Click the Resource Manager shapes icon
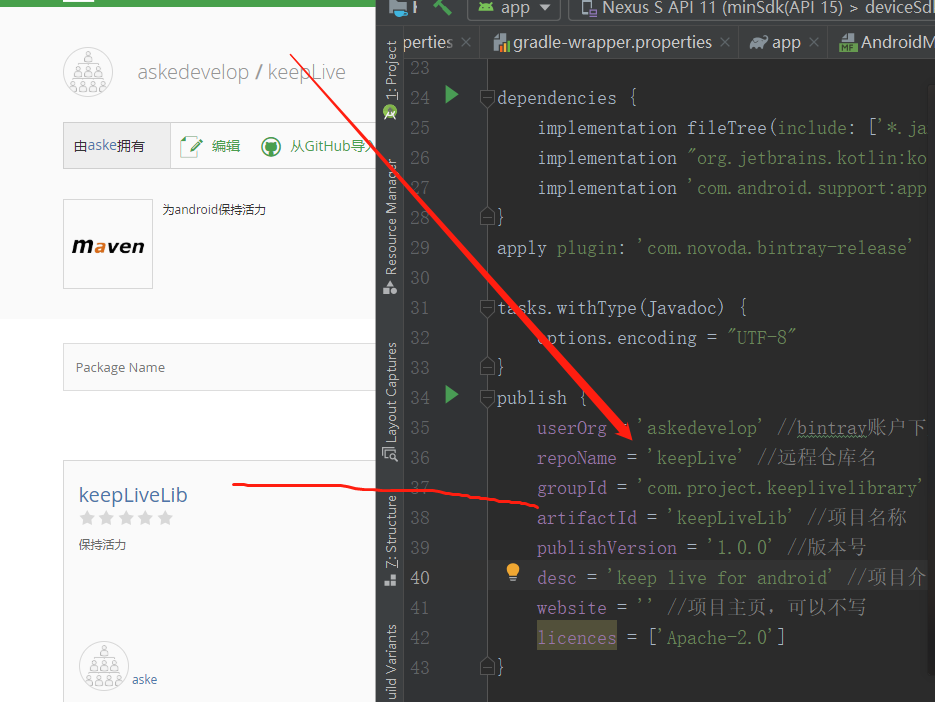This screenshot has height=702, width=935. (x=390, y=288)
